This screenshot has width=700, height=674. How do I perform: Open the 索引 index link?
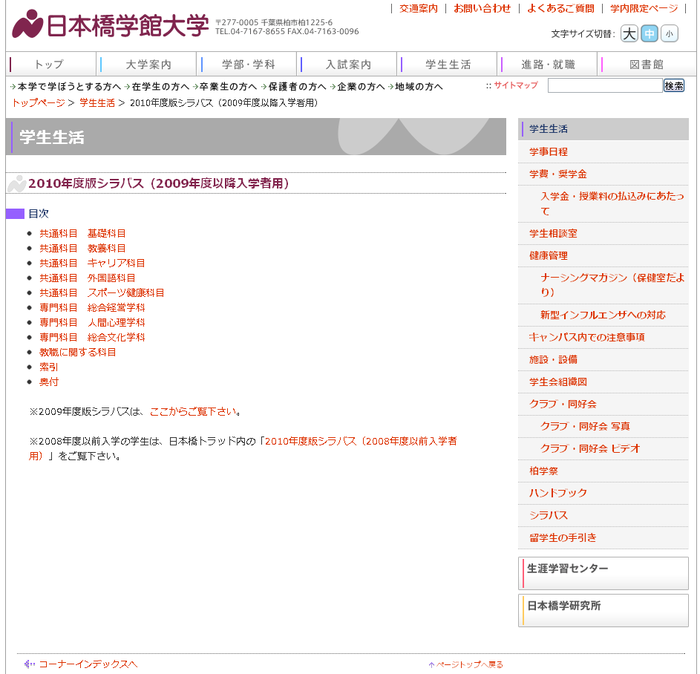[49, 367]
